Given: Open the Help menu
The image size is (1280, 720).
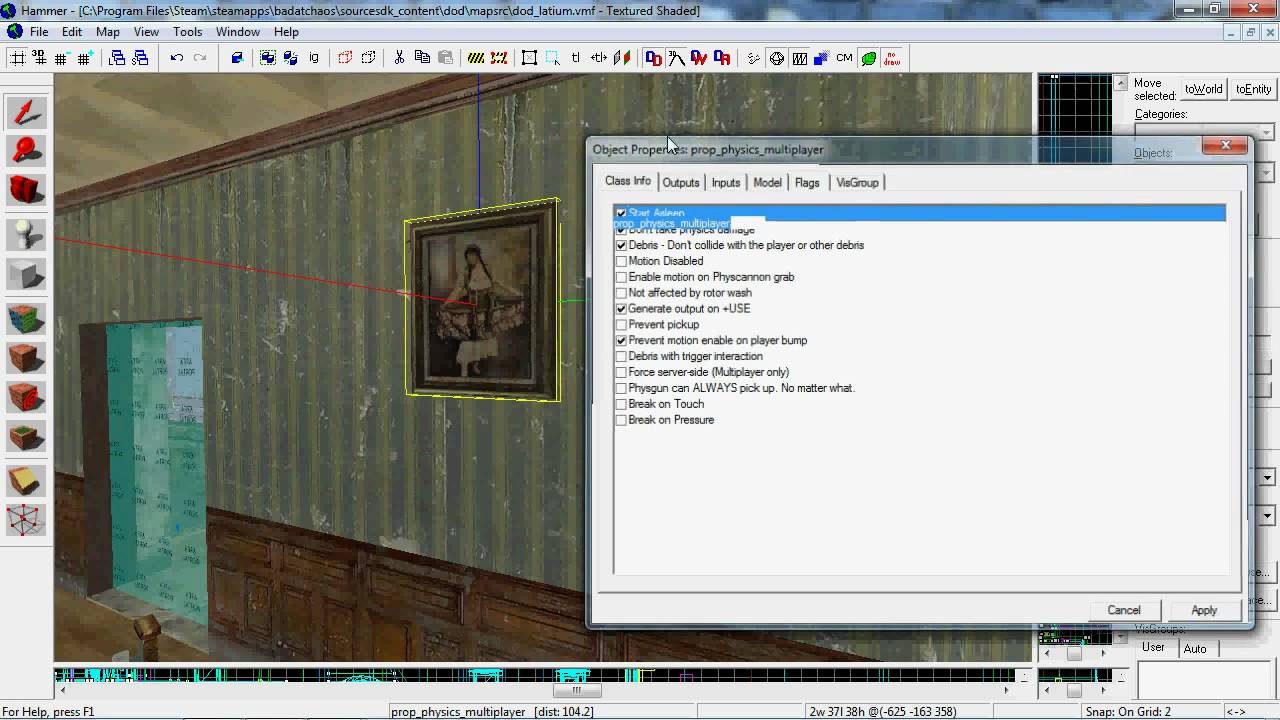Looking at the screenshot, I should tap(286, 32).
